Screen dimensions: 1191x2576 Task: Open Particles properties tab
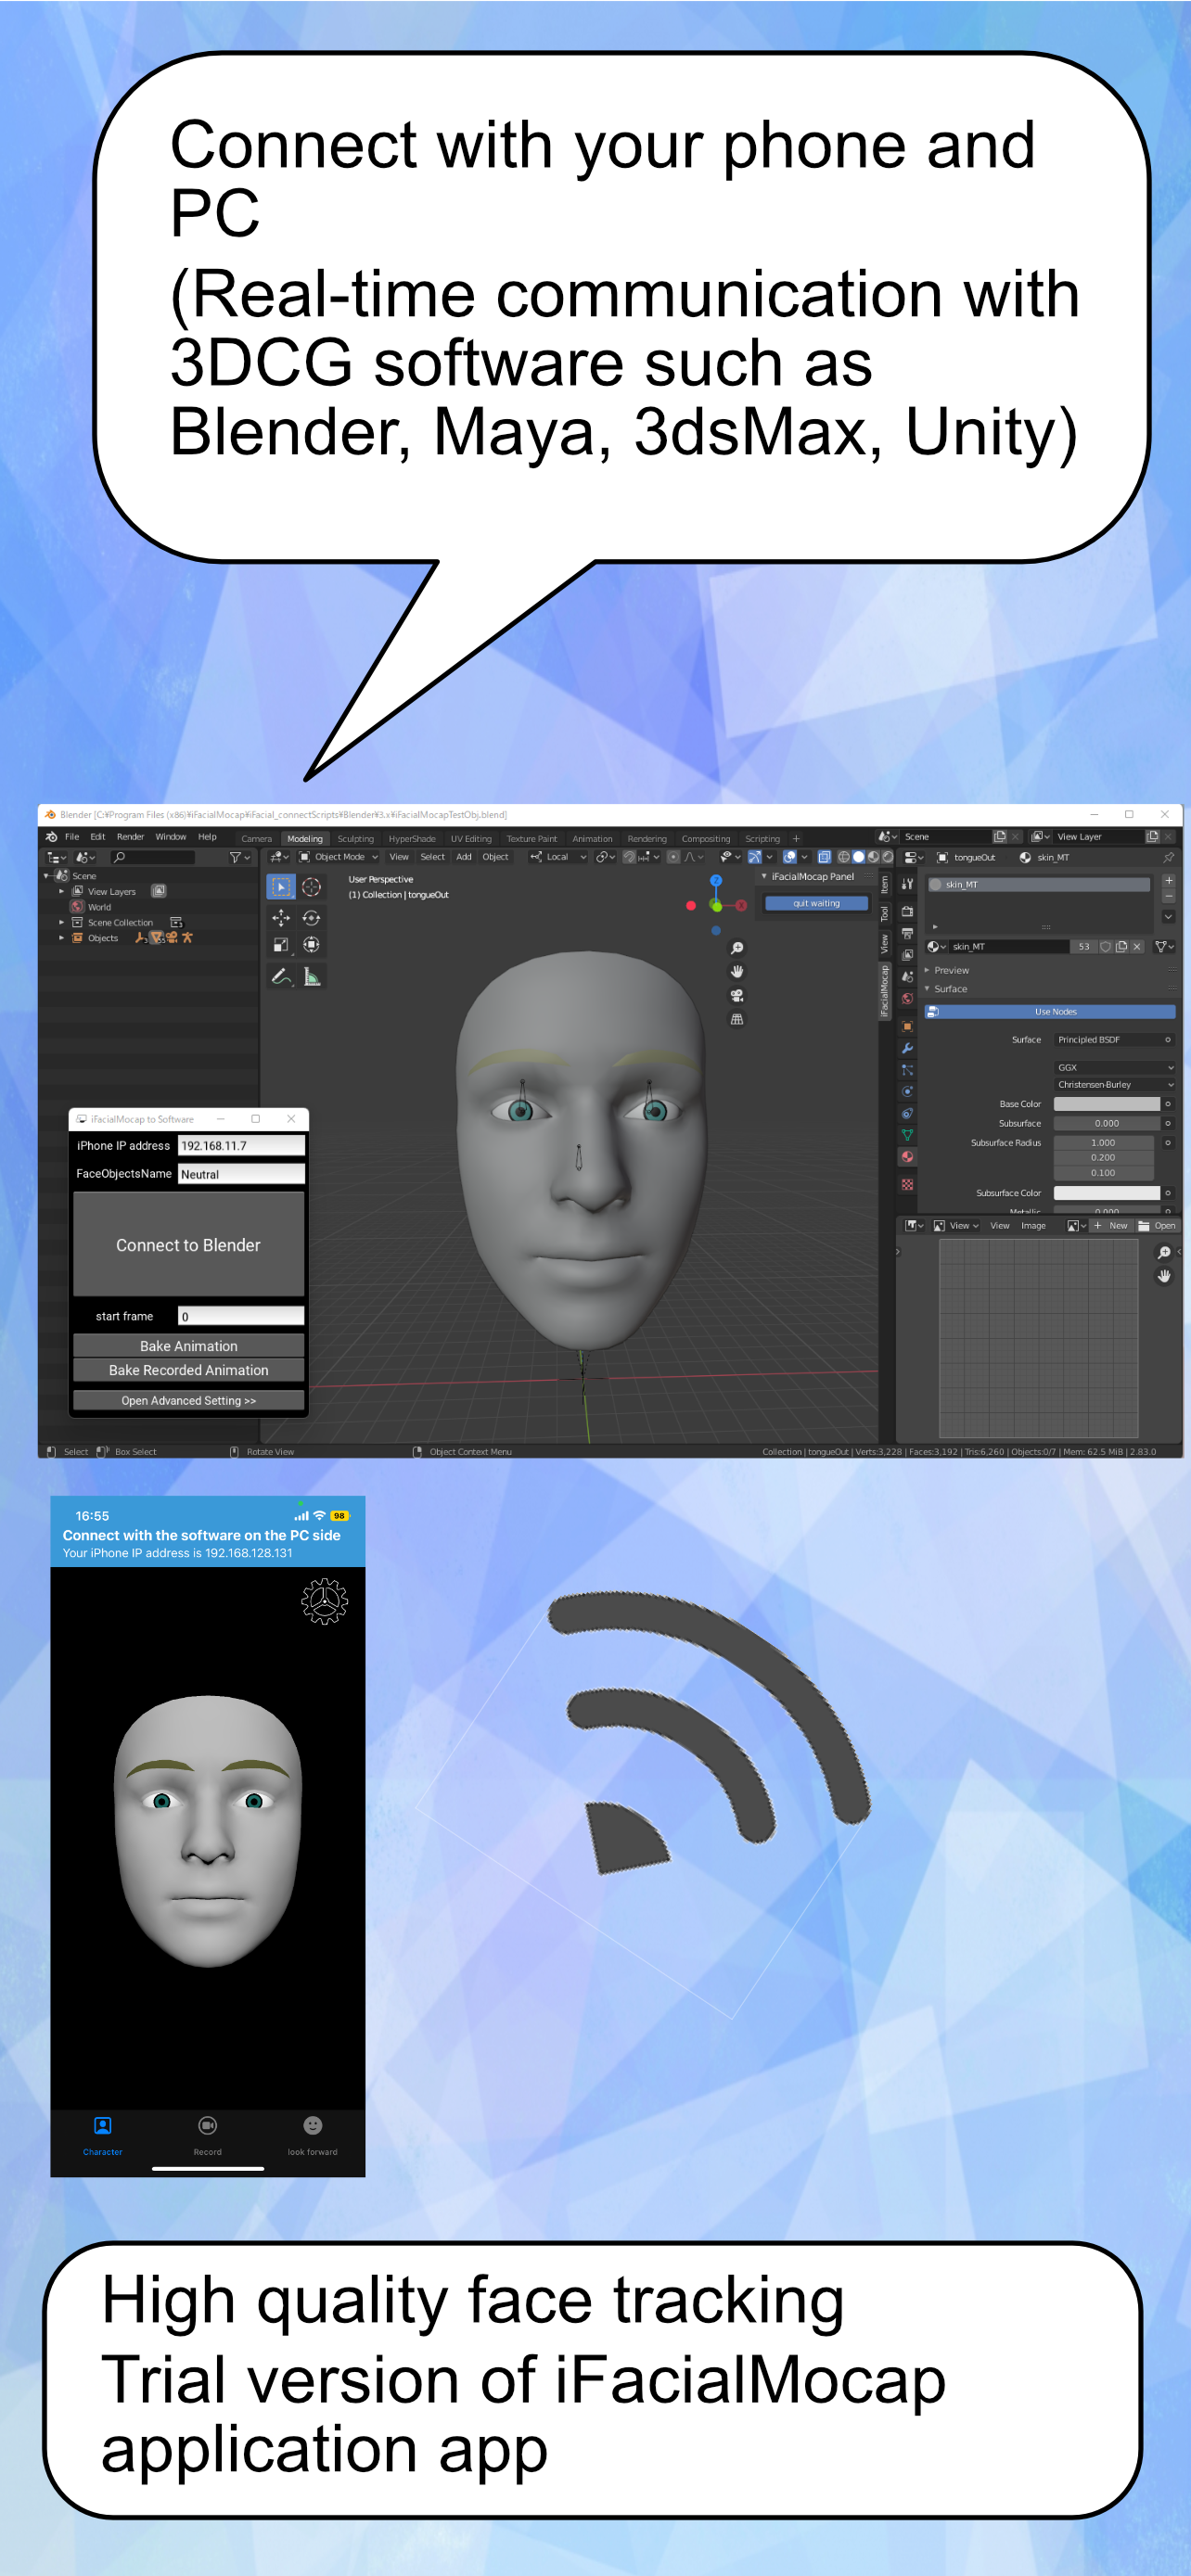907,1070
